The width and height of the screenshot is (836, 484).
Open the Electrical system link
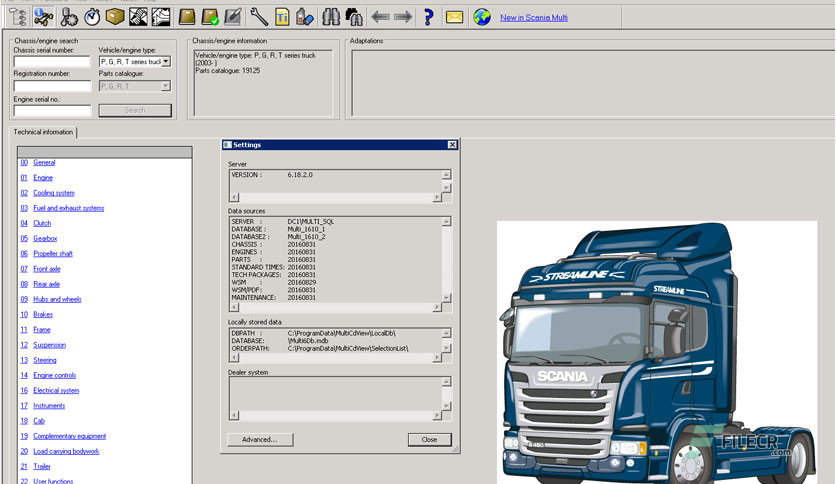coord(56,390)
